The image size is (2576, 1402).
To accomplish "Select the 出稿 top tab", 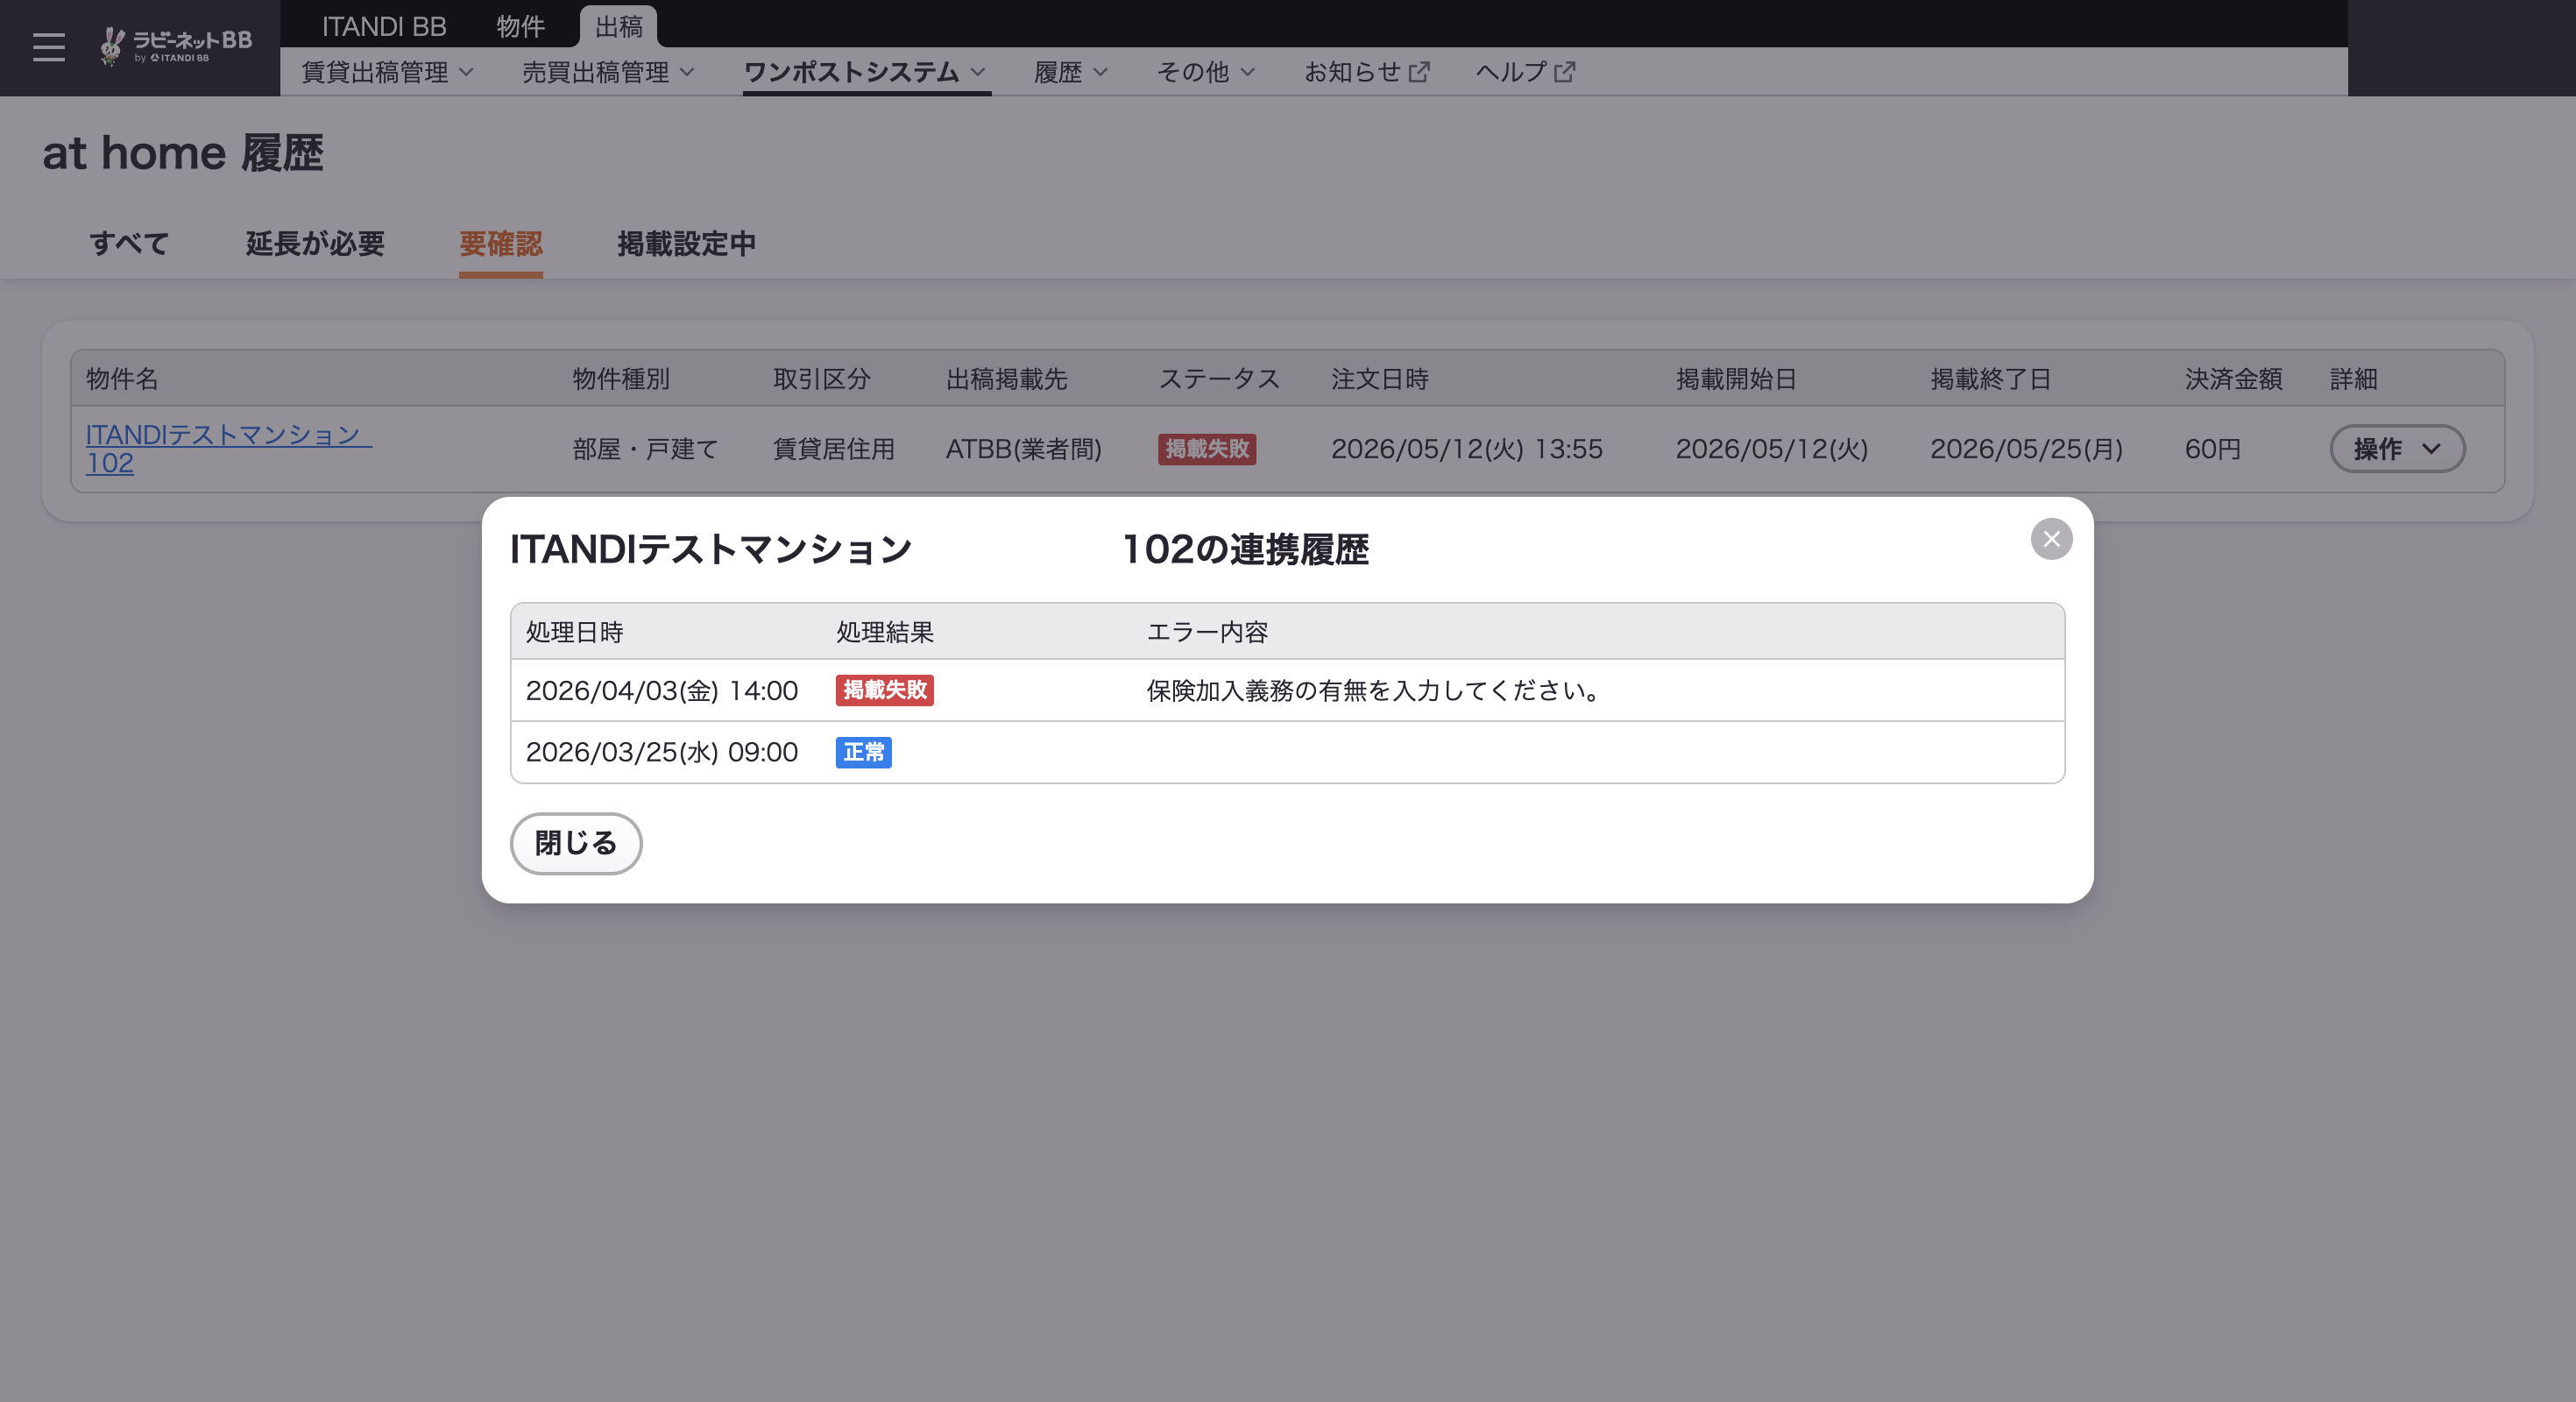I will (x=618, y=26).
